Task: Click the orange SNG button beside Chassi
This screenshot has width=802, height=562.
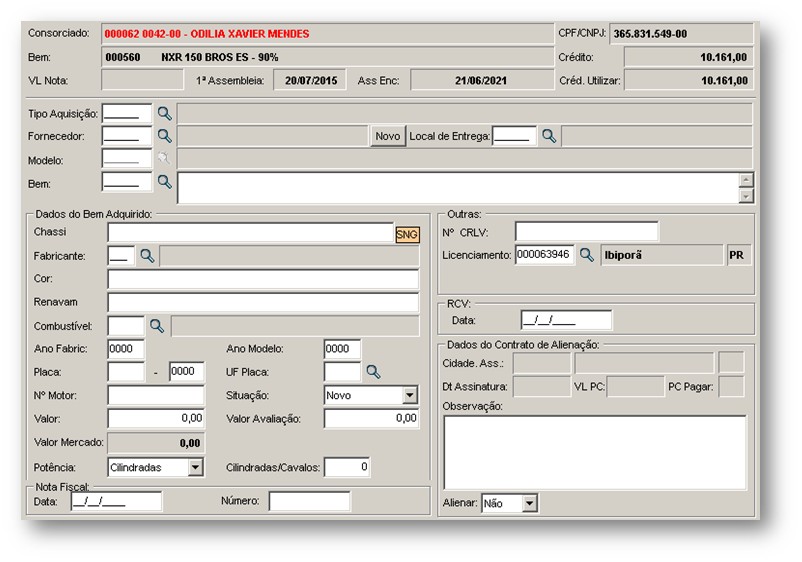Action: coord(407,234)
